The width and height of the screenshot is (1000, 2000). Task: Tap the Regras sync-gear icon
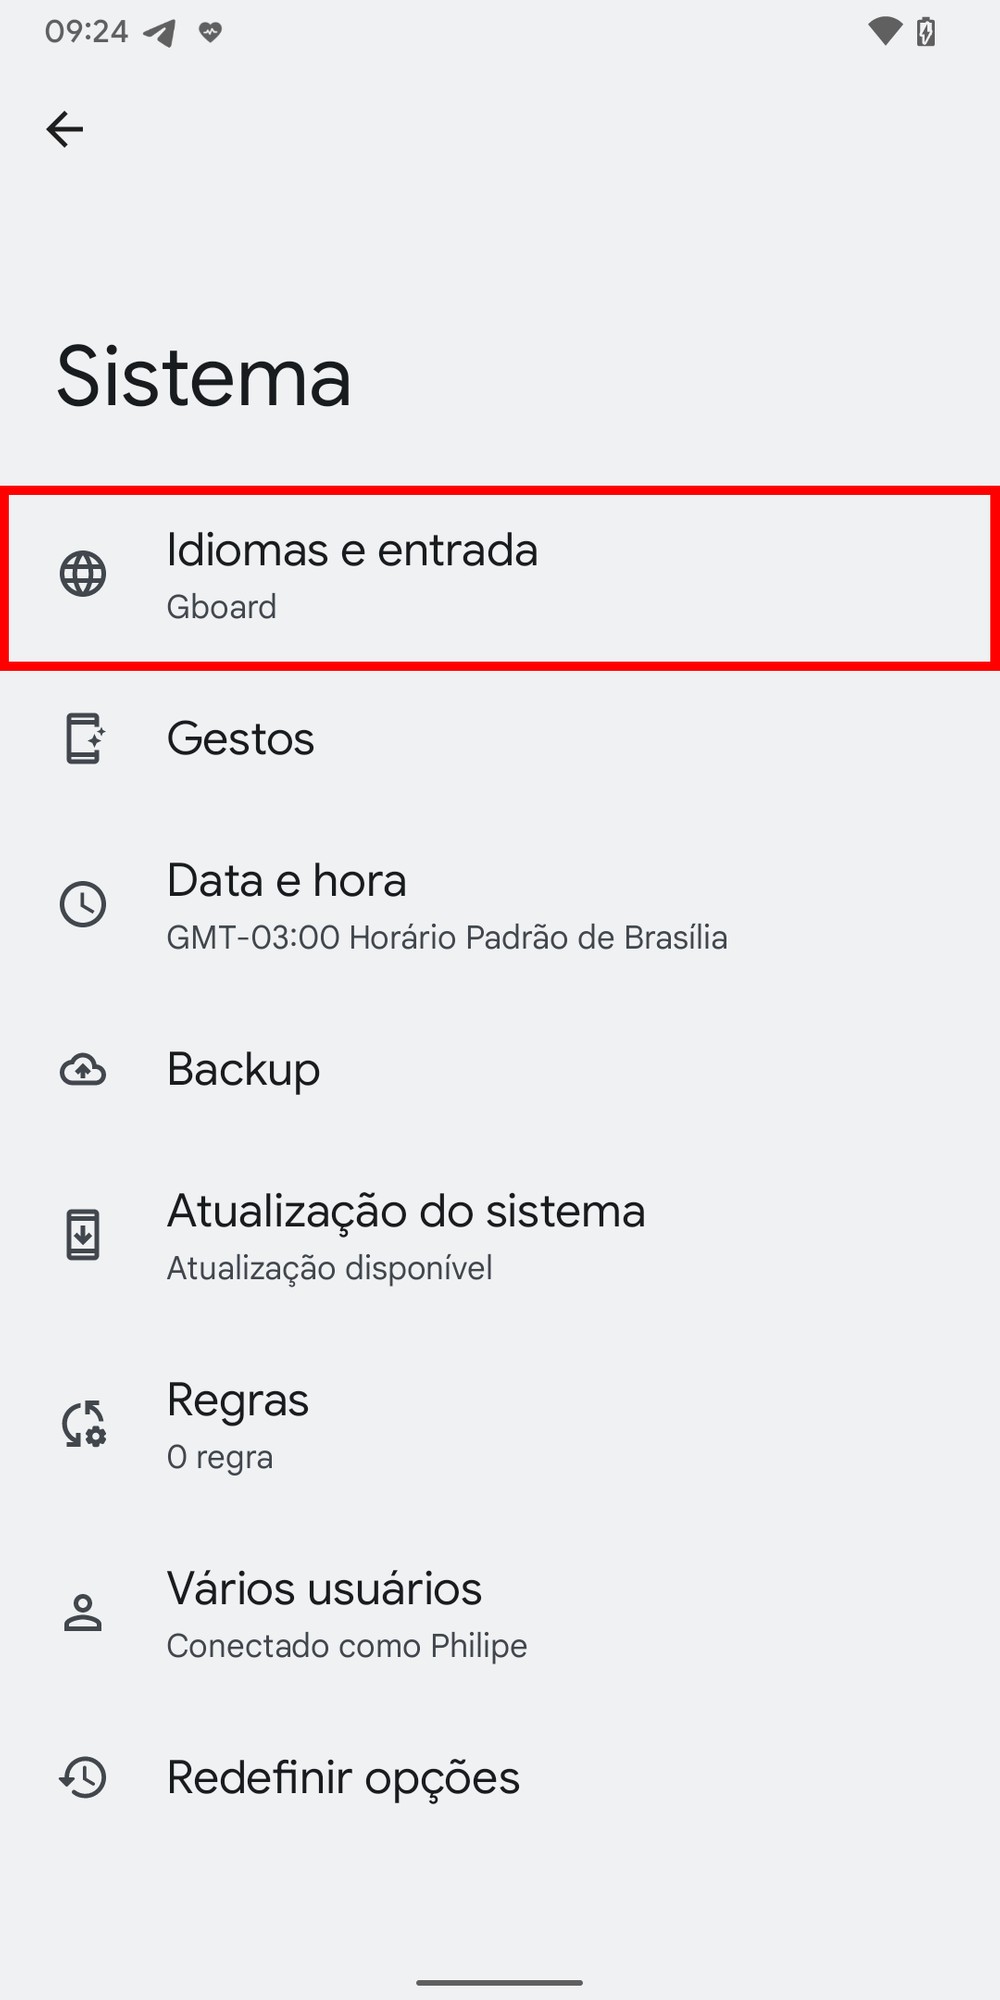tap(84, 1424)
